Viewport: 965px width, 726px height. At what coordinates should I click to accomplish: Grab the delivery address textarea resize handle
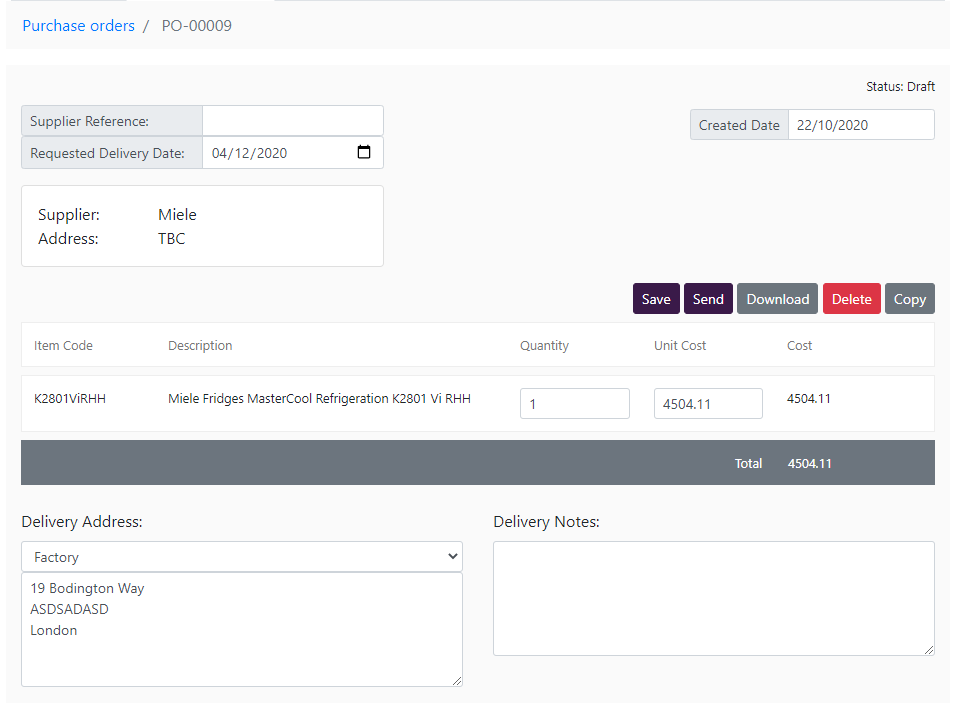tap(457, 680)
